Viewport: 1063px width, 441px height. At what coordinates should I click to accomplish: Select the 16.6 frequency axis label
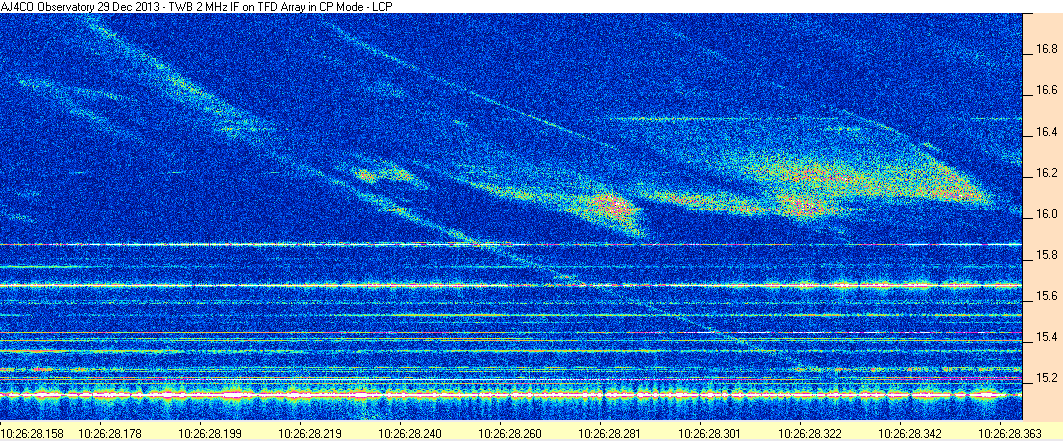pyautogui.click(x=1046, y=90)
